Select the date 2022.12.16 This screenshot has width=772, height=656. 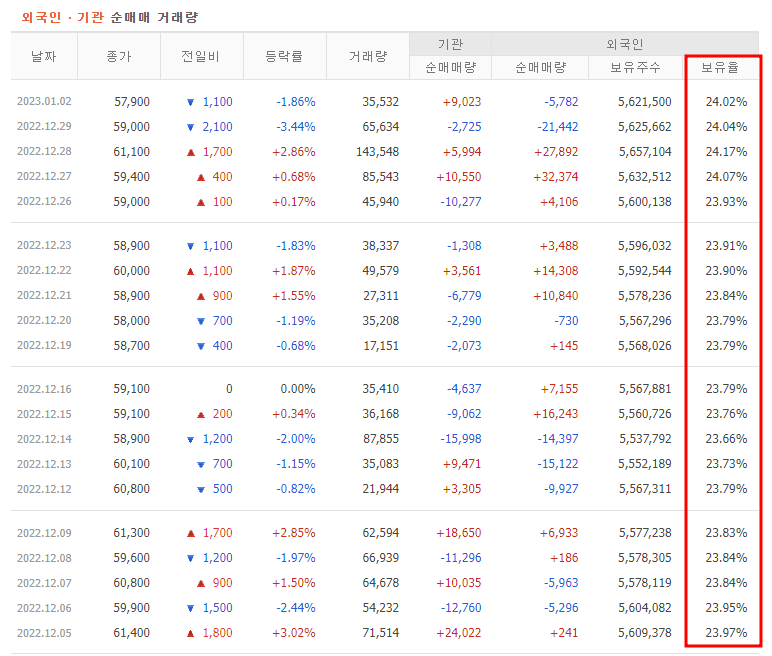pyautogui.click(x=44, y=389)
